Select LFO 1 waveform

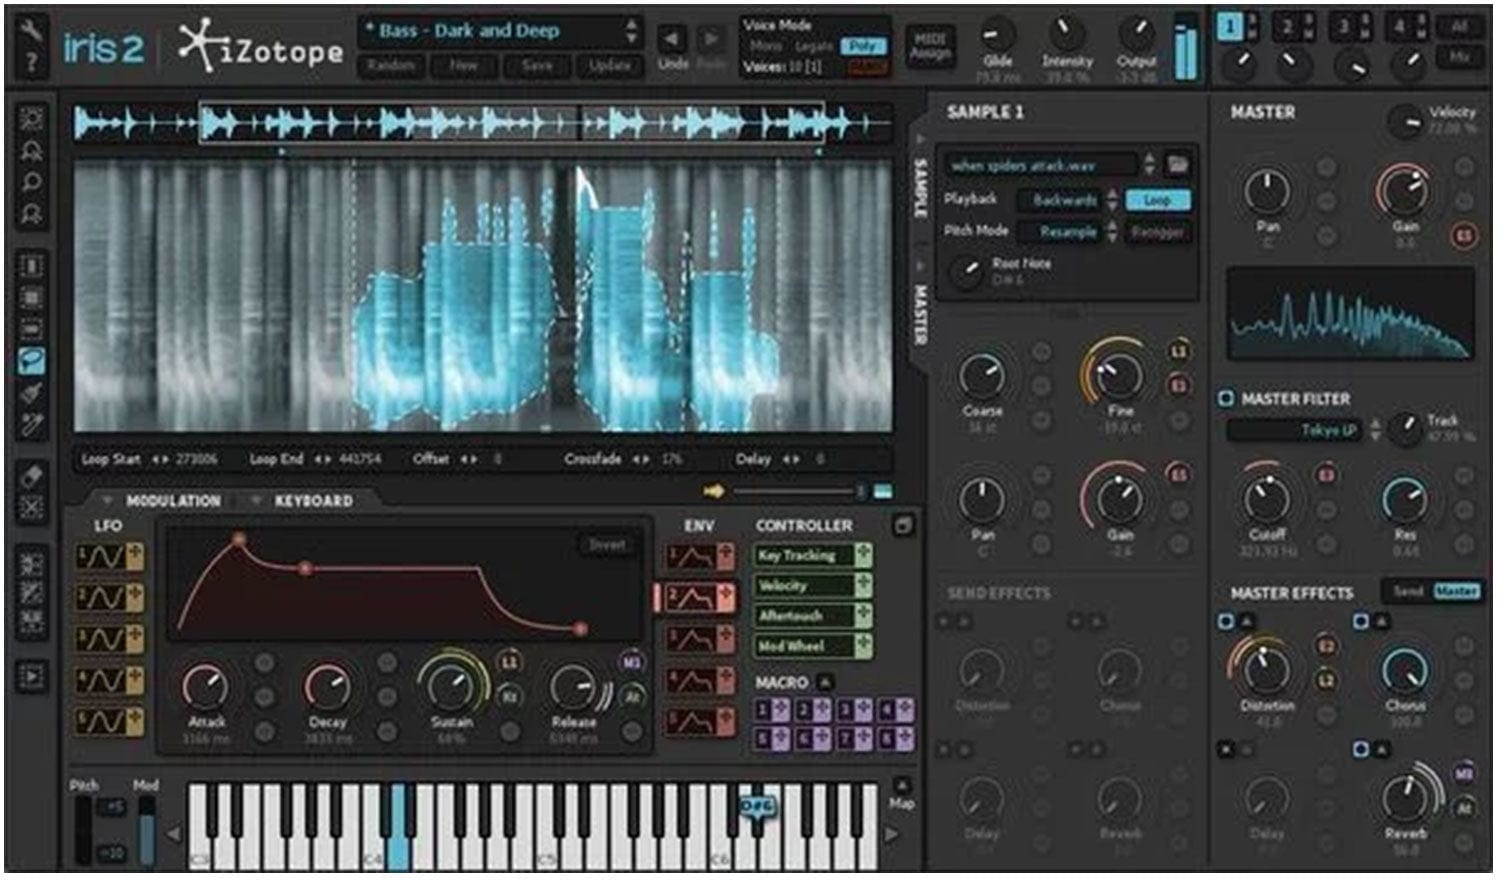100,556
